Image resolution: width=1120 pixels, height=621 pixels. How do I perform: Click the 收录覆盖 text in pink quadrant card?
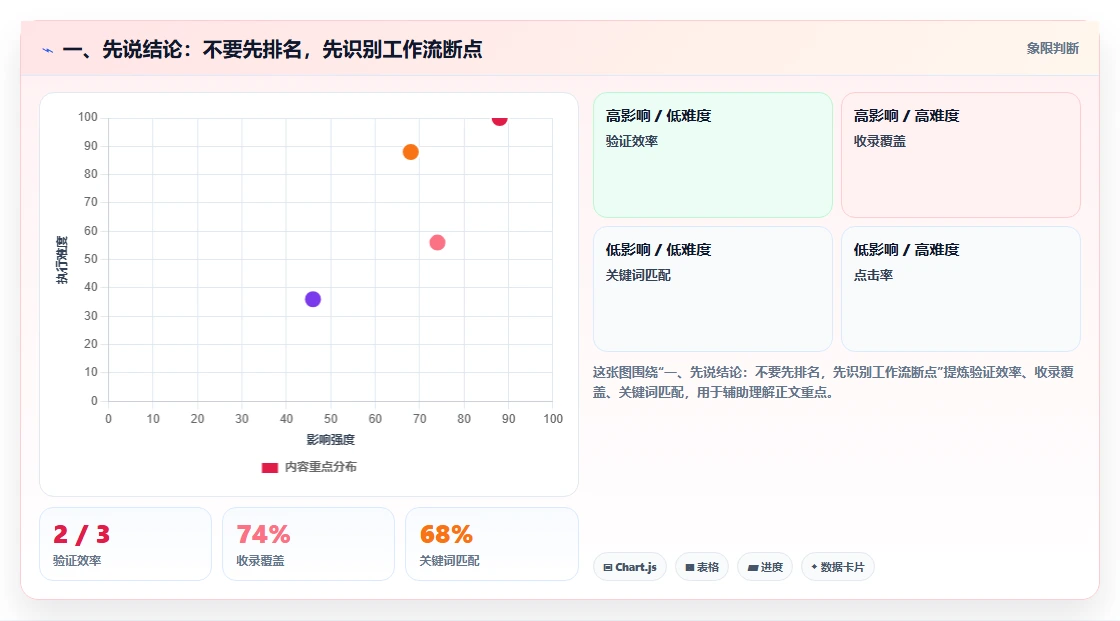(880, 141)
